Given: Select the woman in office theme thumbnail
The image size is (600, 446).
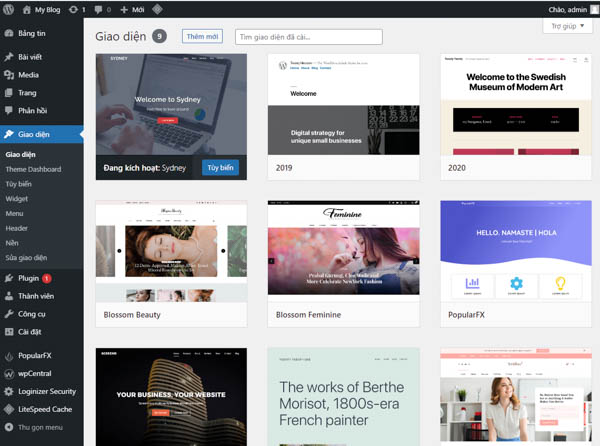Looking at the screenshot, I should (x=516, y=397).
